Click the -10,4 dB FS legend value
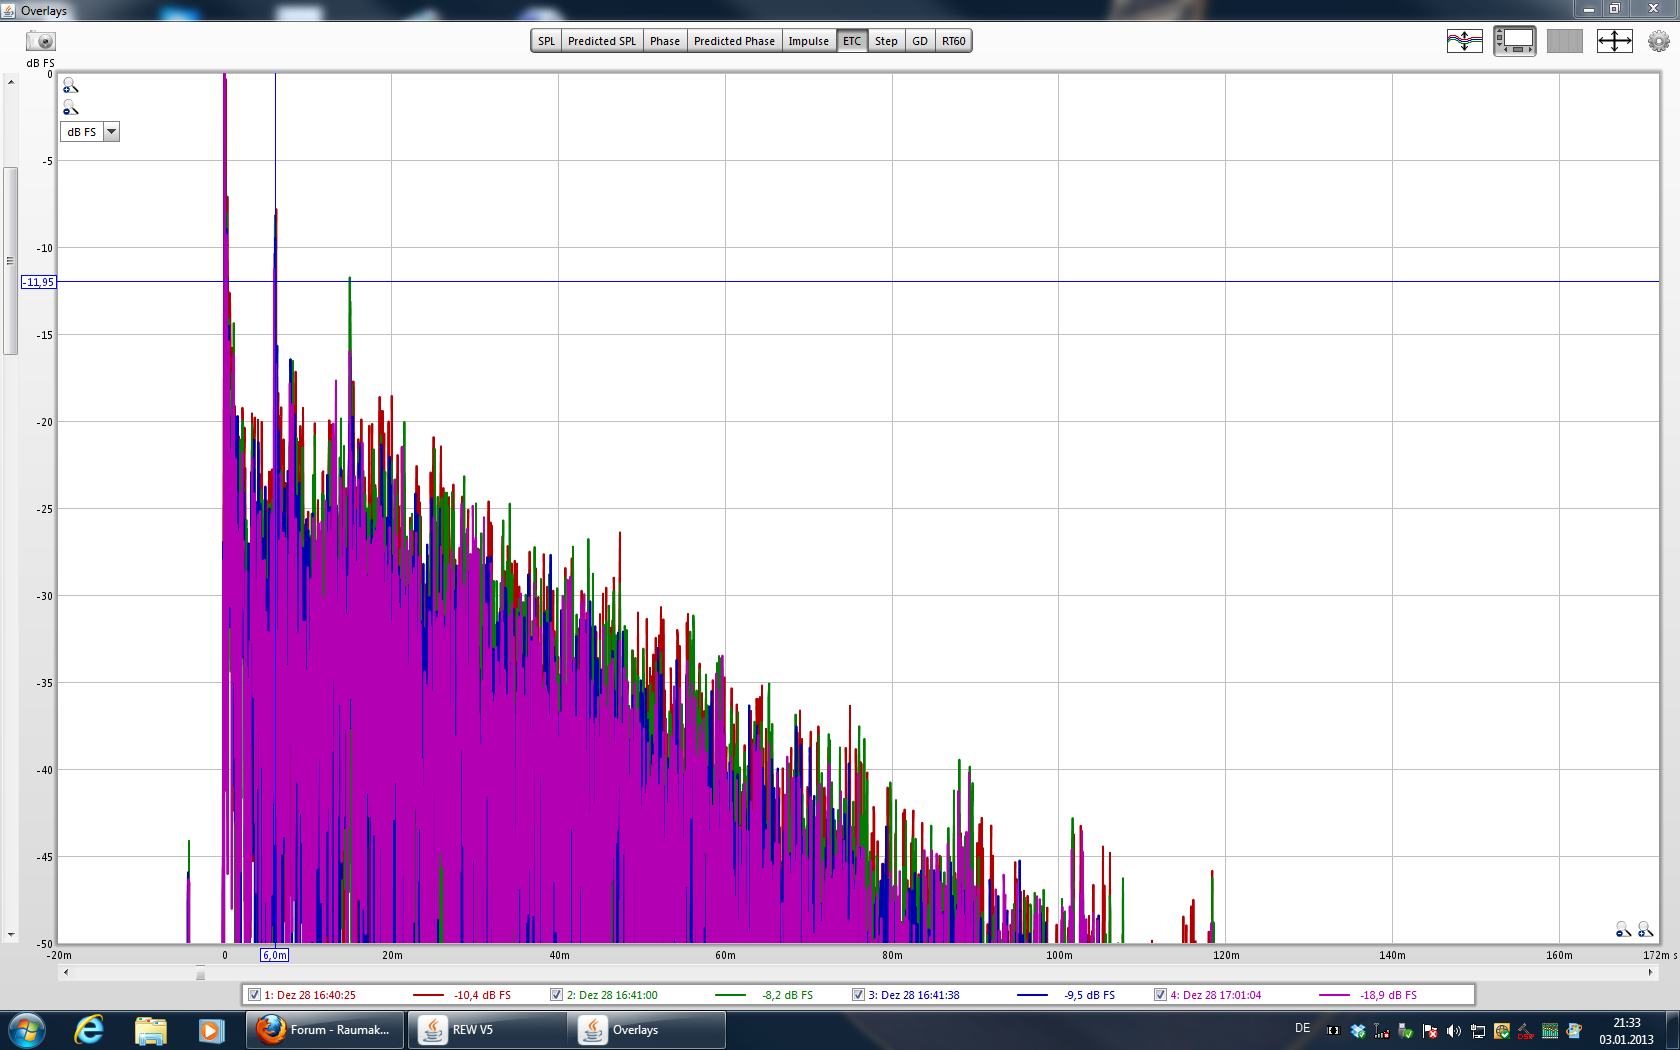Viewport: 1680px width, 1050px height. [x=482, y=995]
